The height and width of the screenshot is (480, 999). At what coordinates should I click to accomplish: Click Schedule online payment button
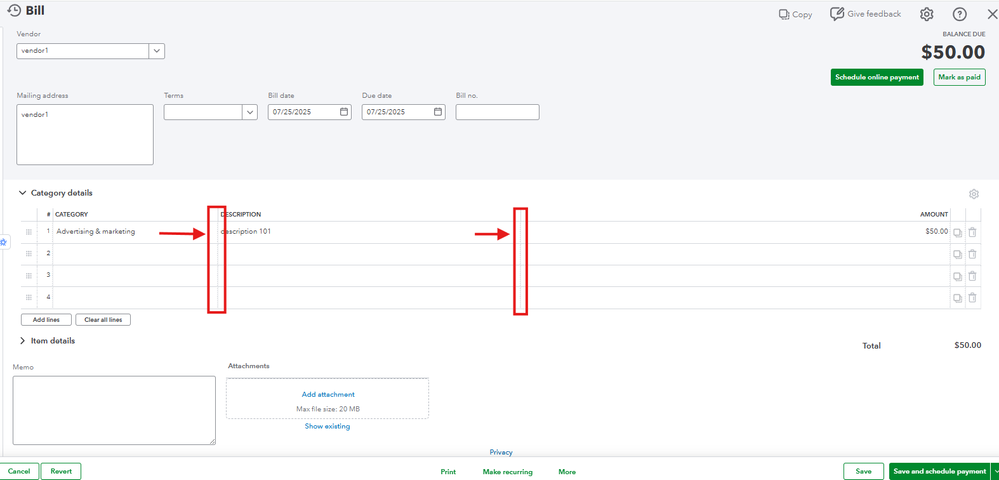pos(877,77)
